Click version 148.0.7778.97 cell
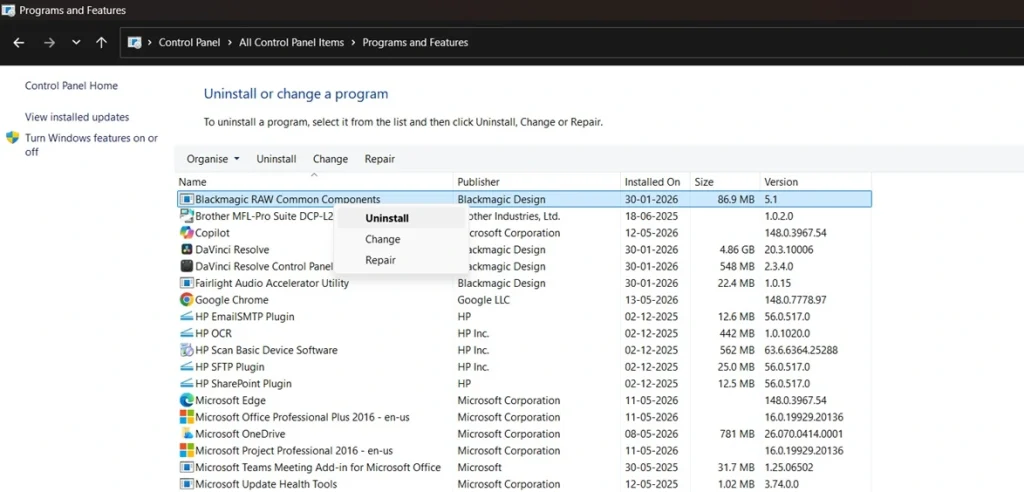This screenshot has height=492, width=1024. point(795,300)
